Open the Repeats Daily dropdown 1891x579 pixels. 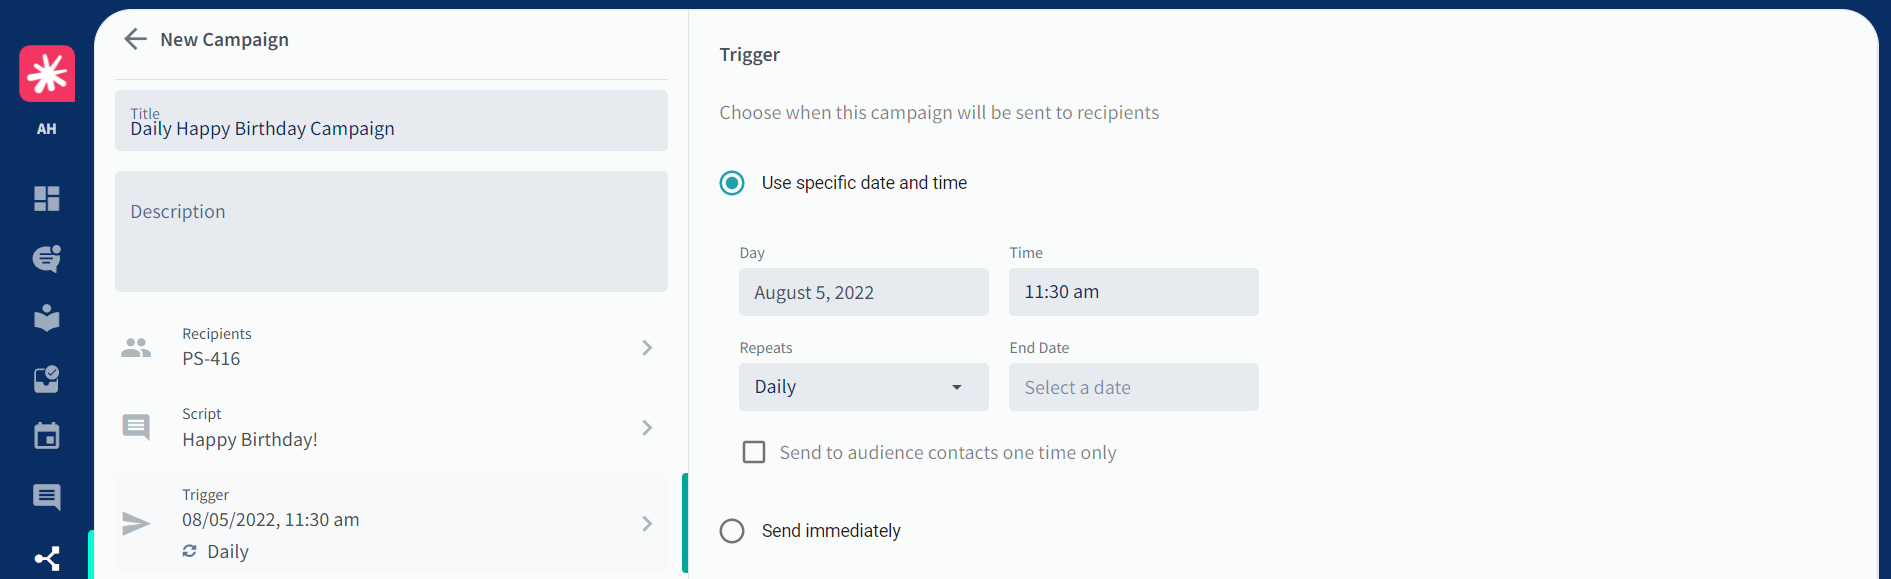(x=864, y=387)
